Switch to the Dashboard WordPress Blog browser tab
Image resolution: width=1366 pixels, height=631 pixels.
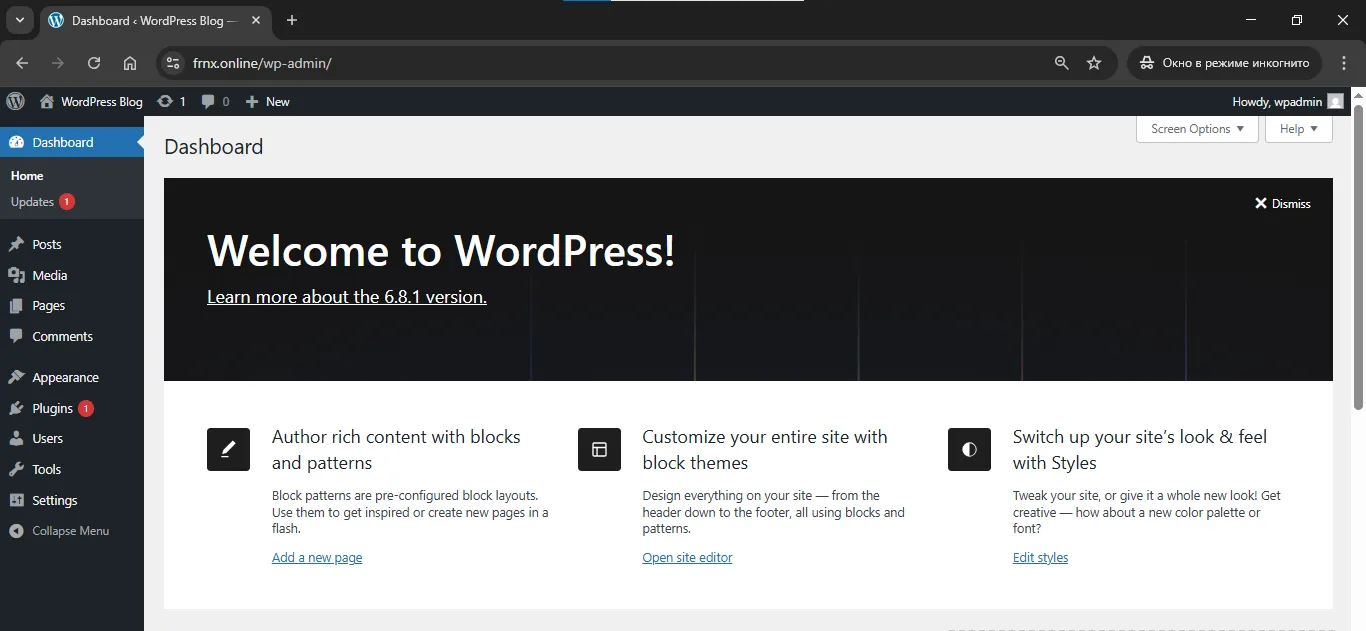click(x=155, y=21)
